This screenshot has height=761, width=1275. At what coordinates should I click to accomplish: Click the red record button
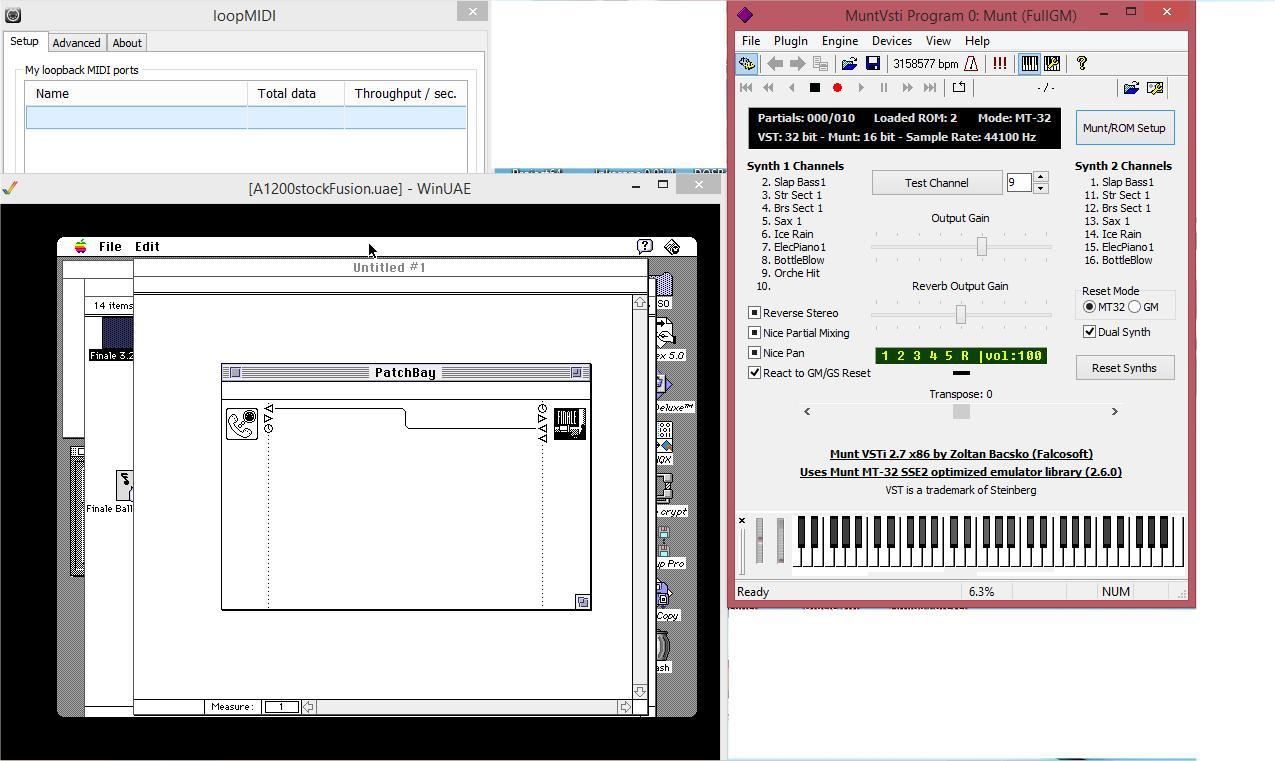[x=838, y=88]
